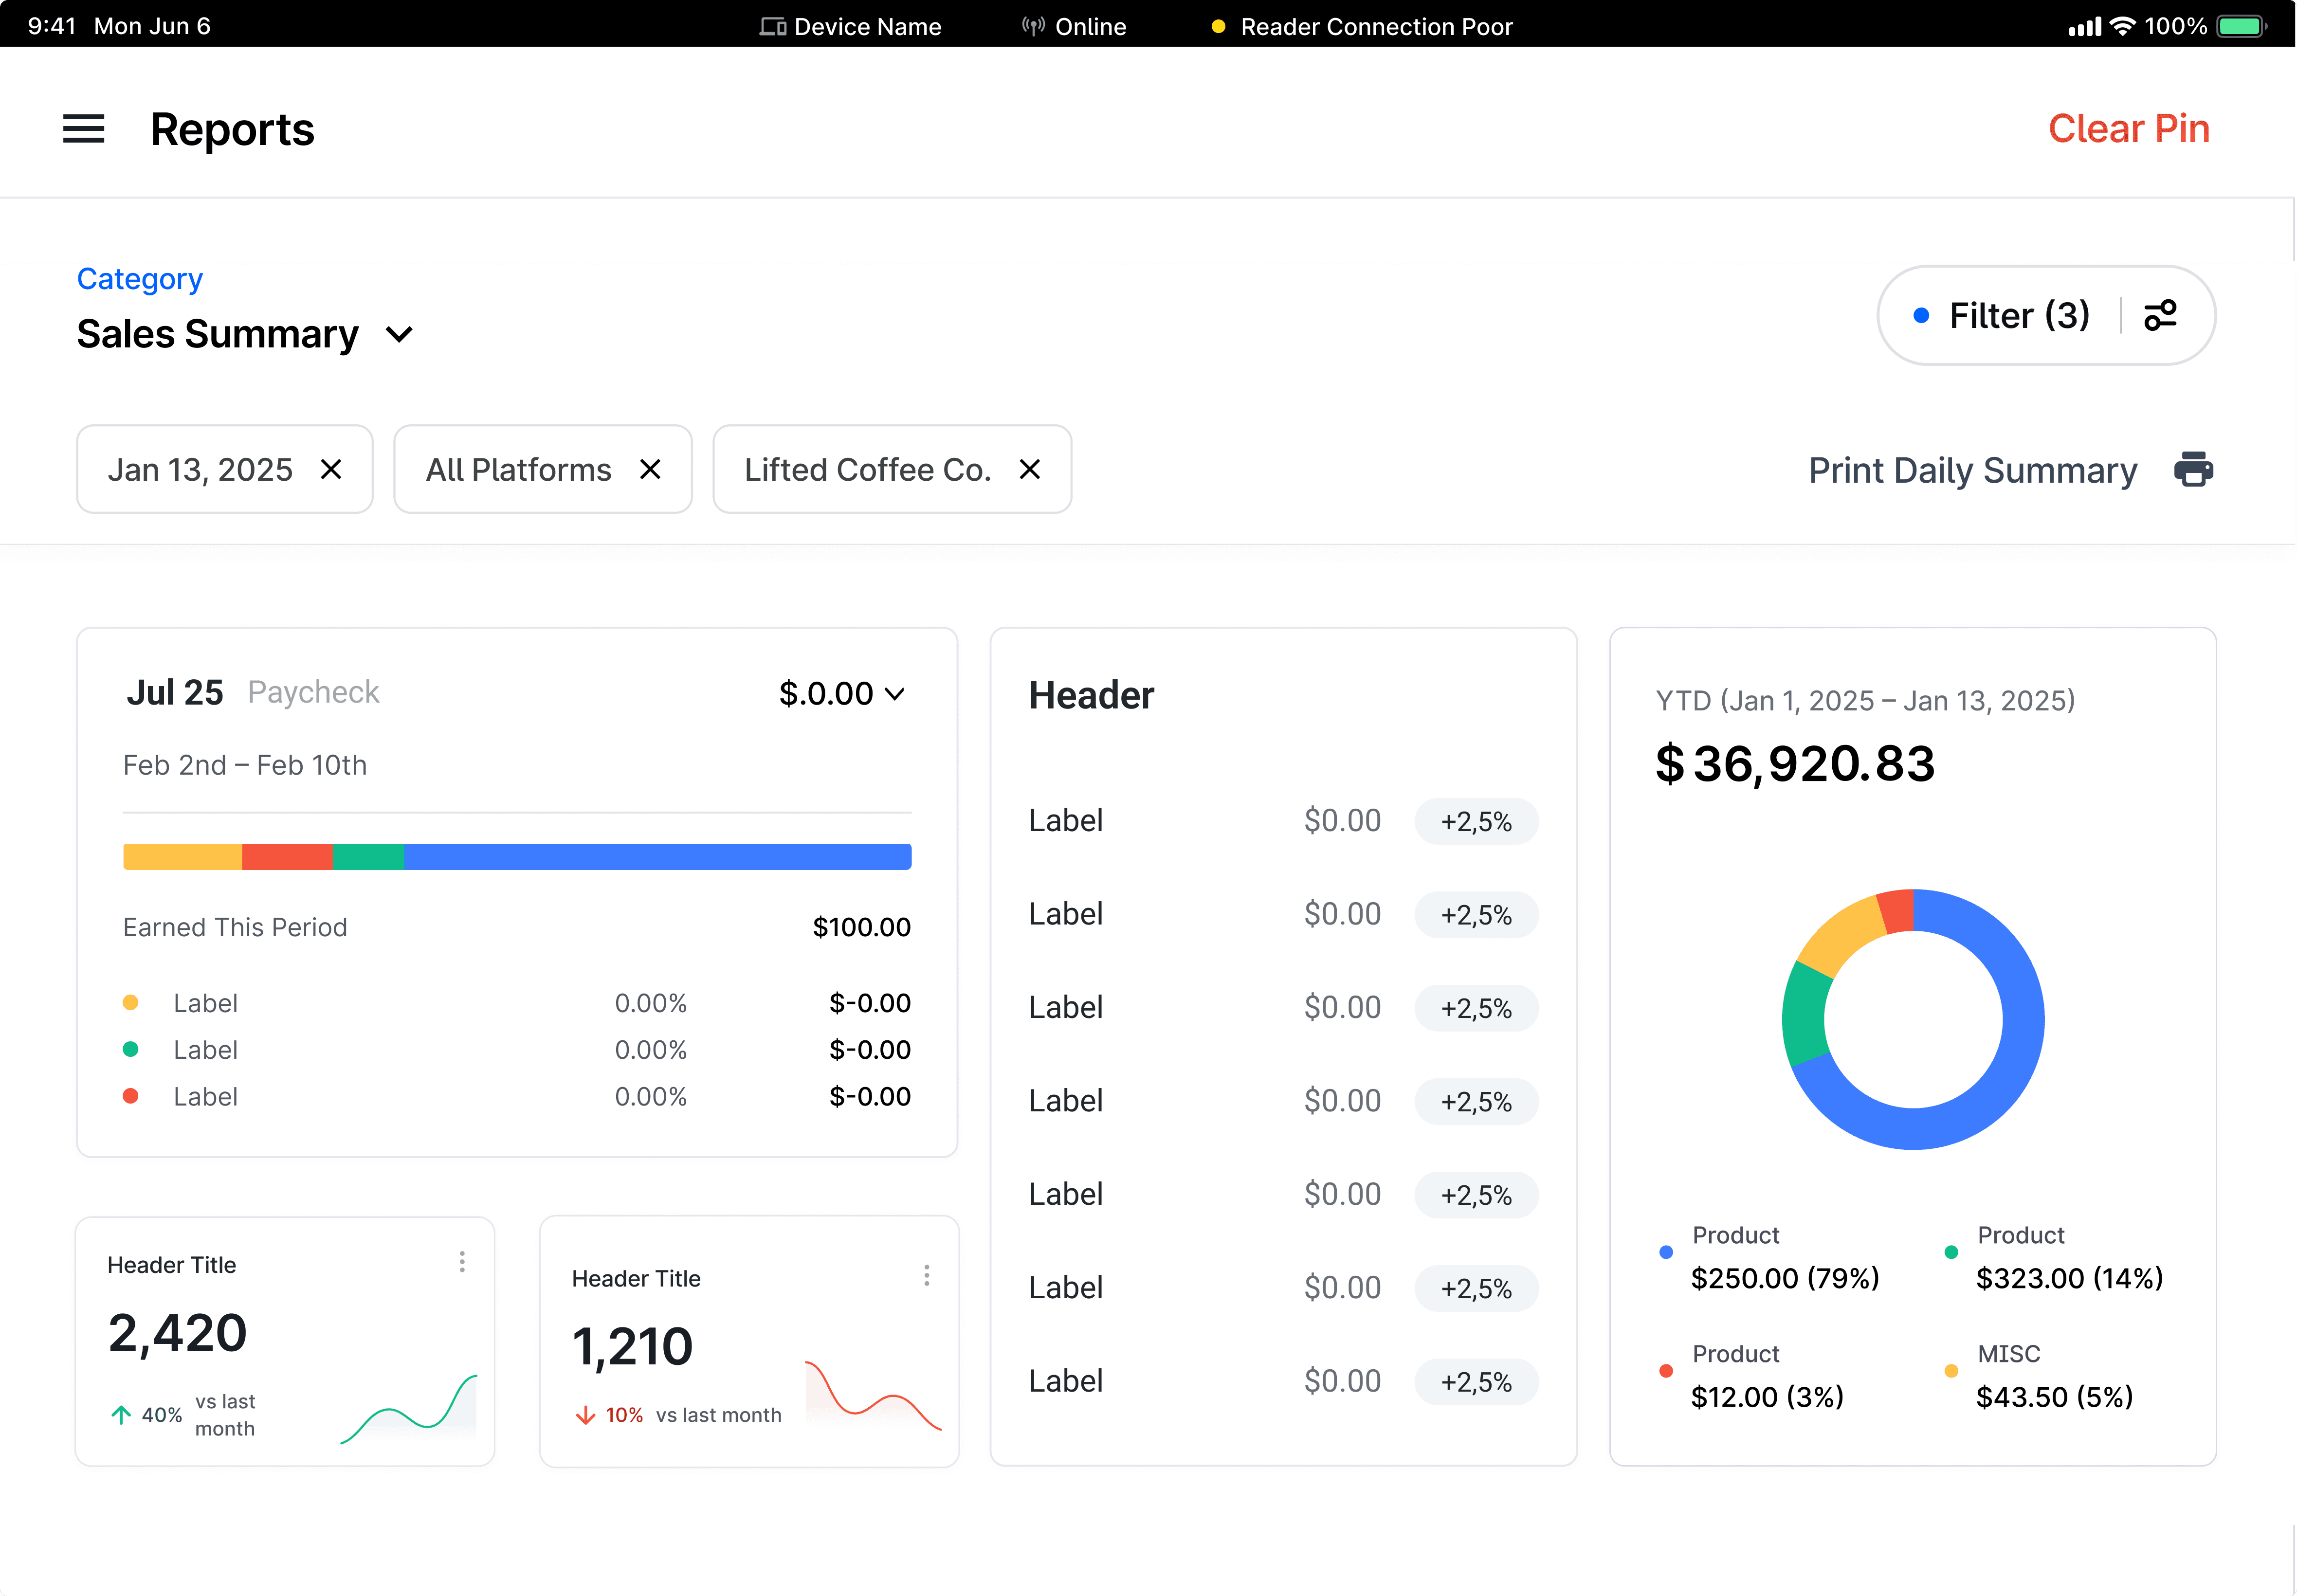
Task: Expand the $.0.00 paycheck dropdown
Action: coord(895,694)
